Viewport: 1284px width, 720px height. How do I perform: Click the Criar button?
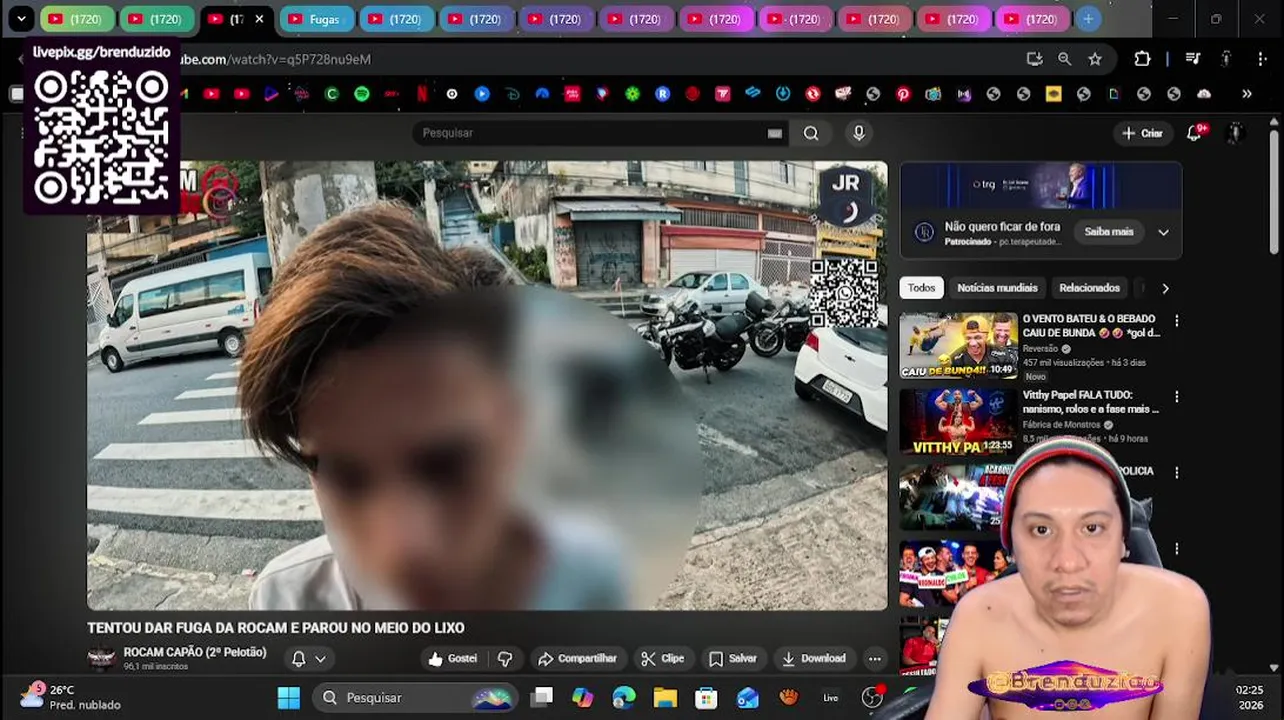[1142, 133]
